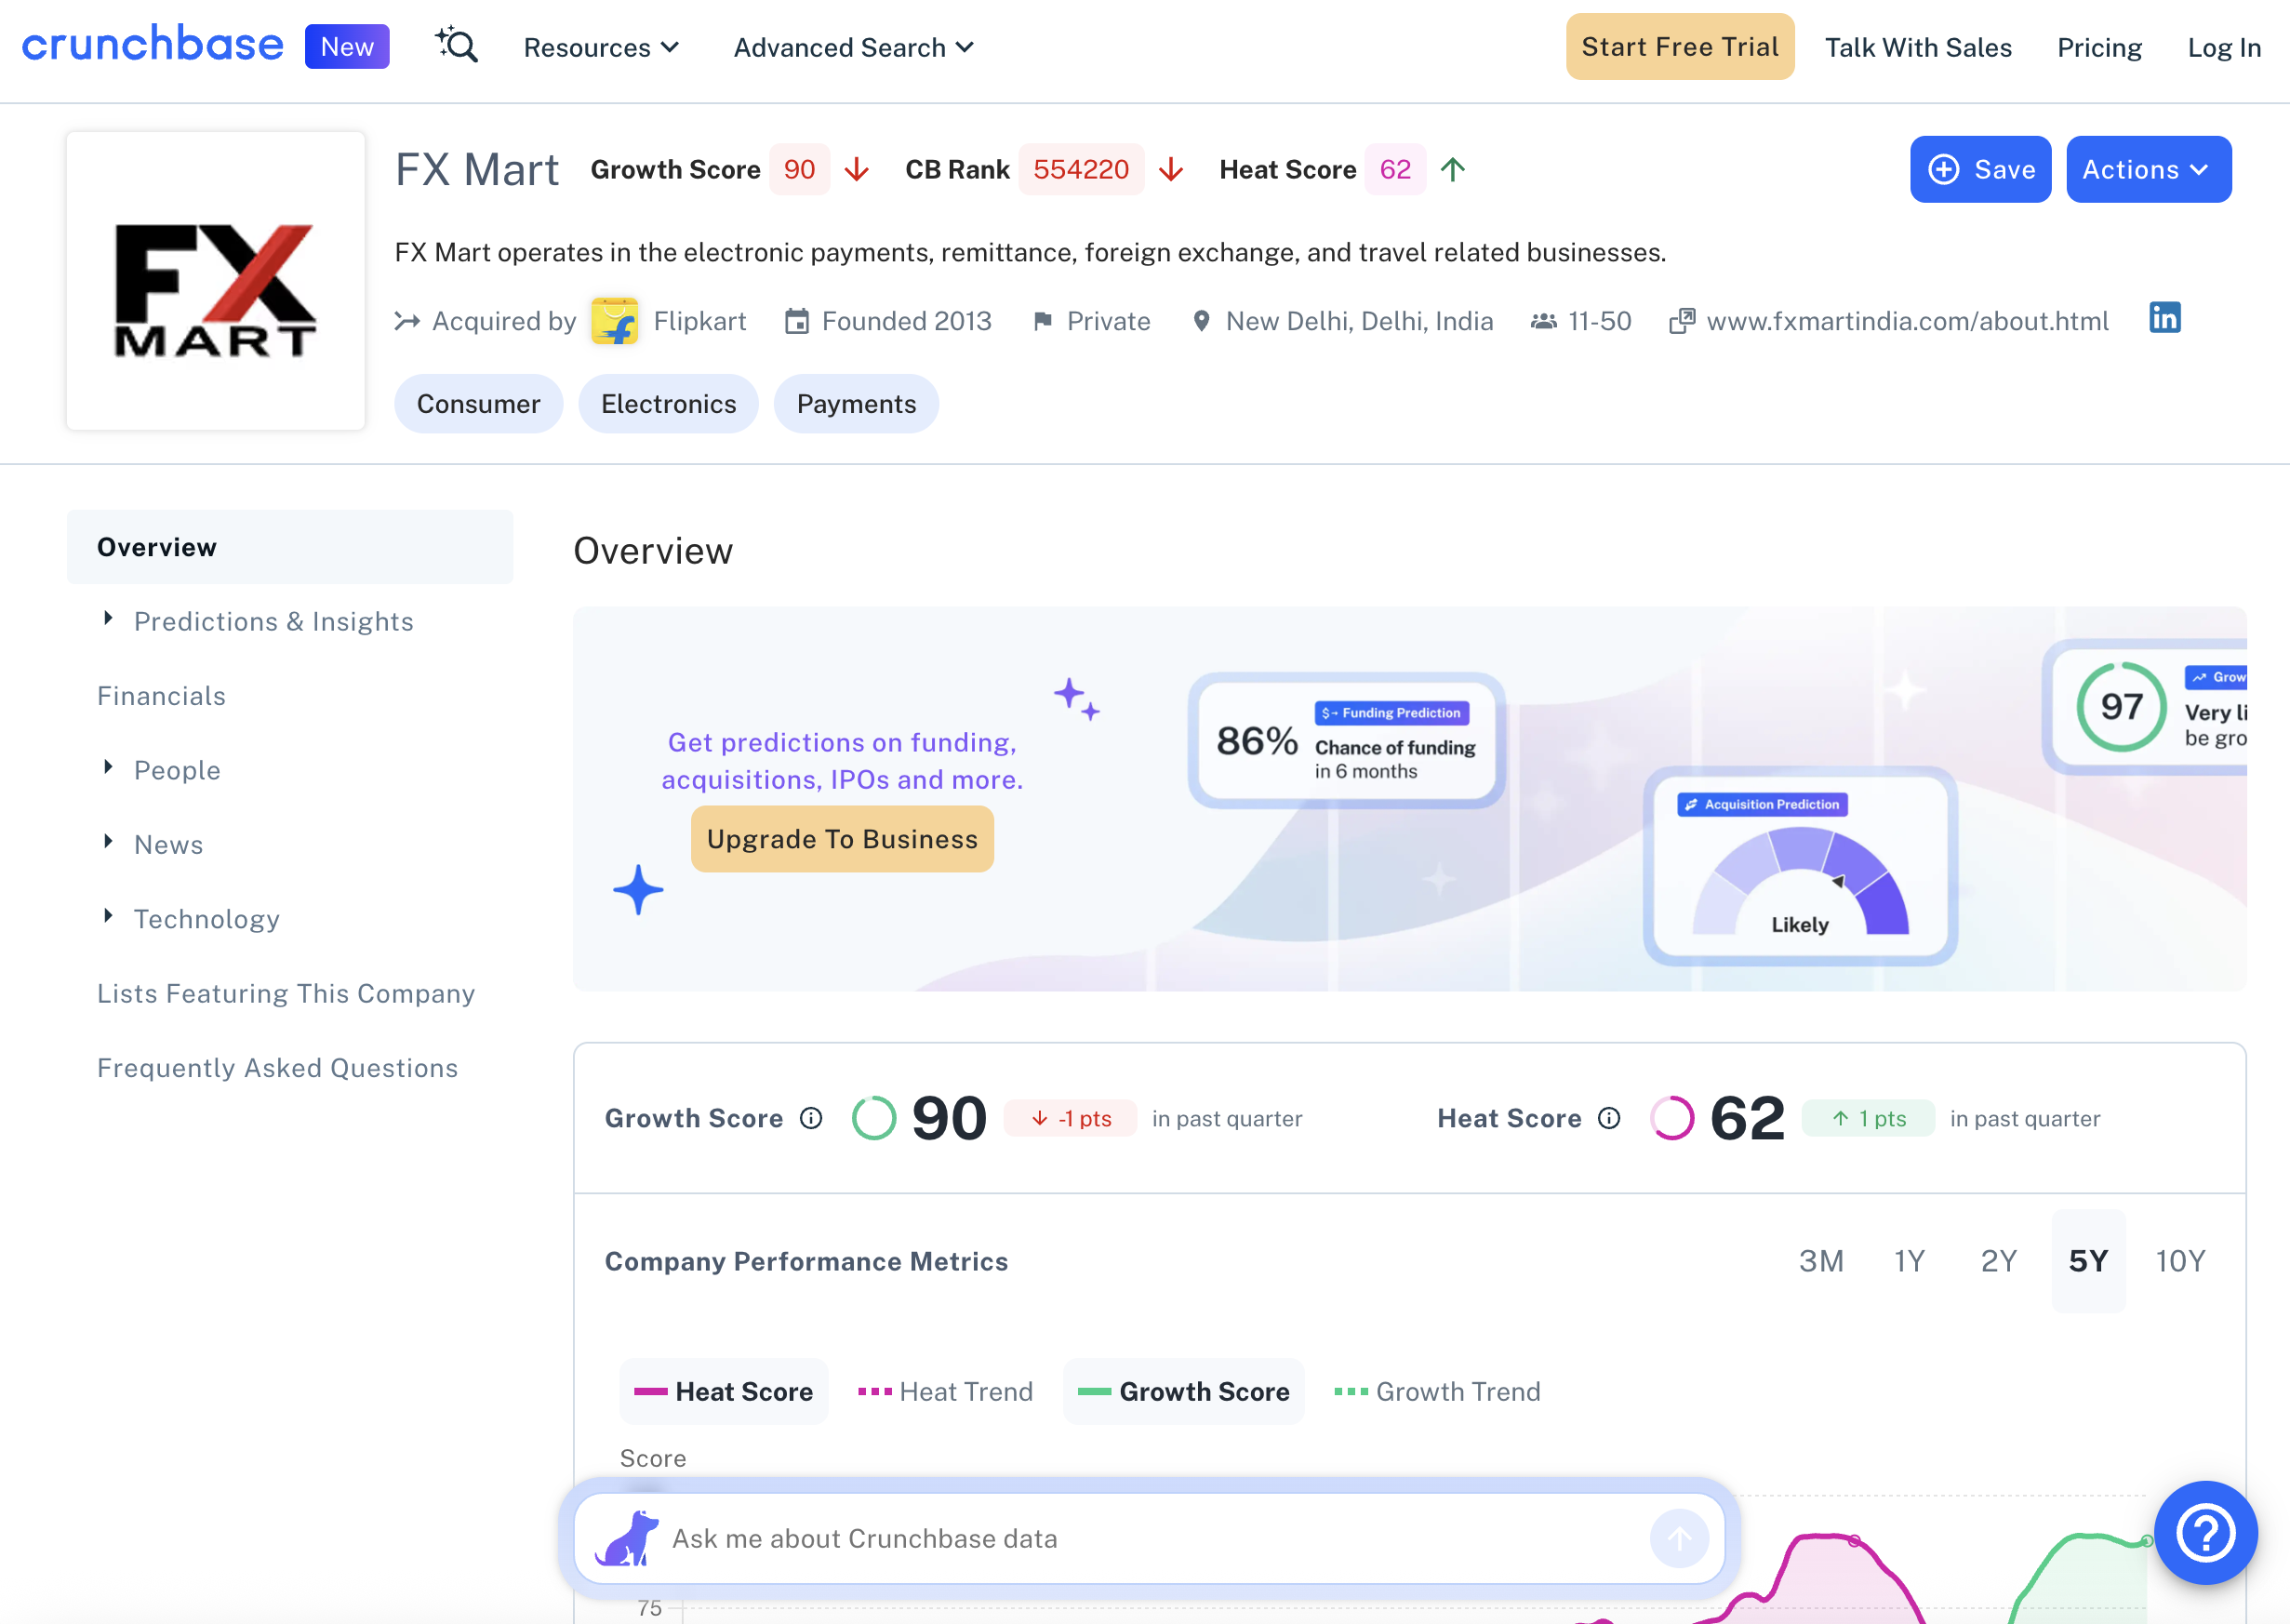Image resolution: width=2290 pixels, height=1624 pixels.
Task: Toggle Growth Trend legend series
Action: [x=1437, y=1391]
